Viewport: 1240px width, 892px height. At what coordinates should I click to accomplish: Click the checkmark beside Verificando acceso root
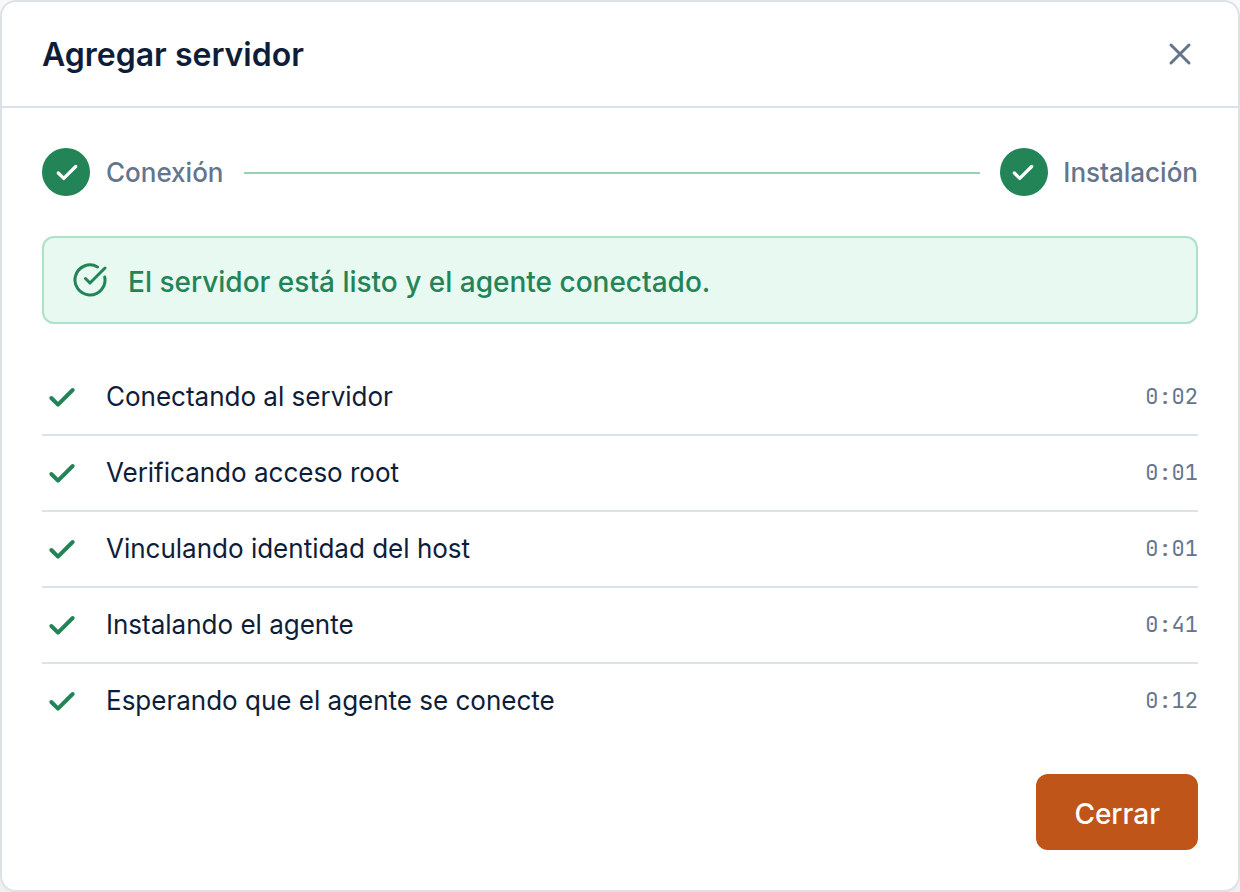(x=62, y=473)
